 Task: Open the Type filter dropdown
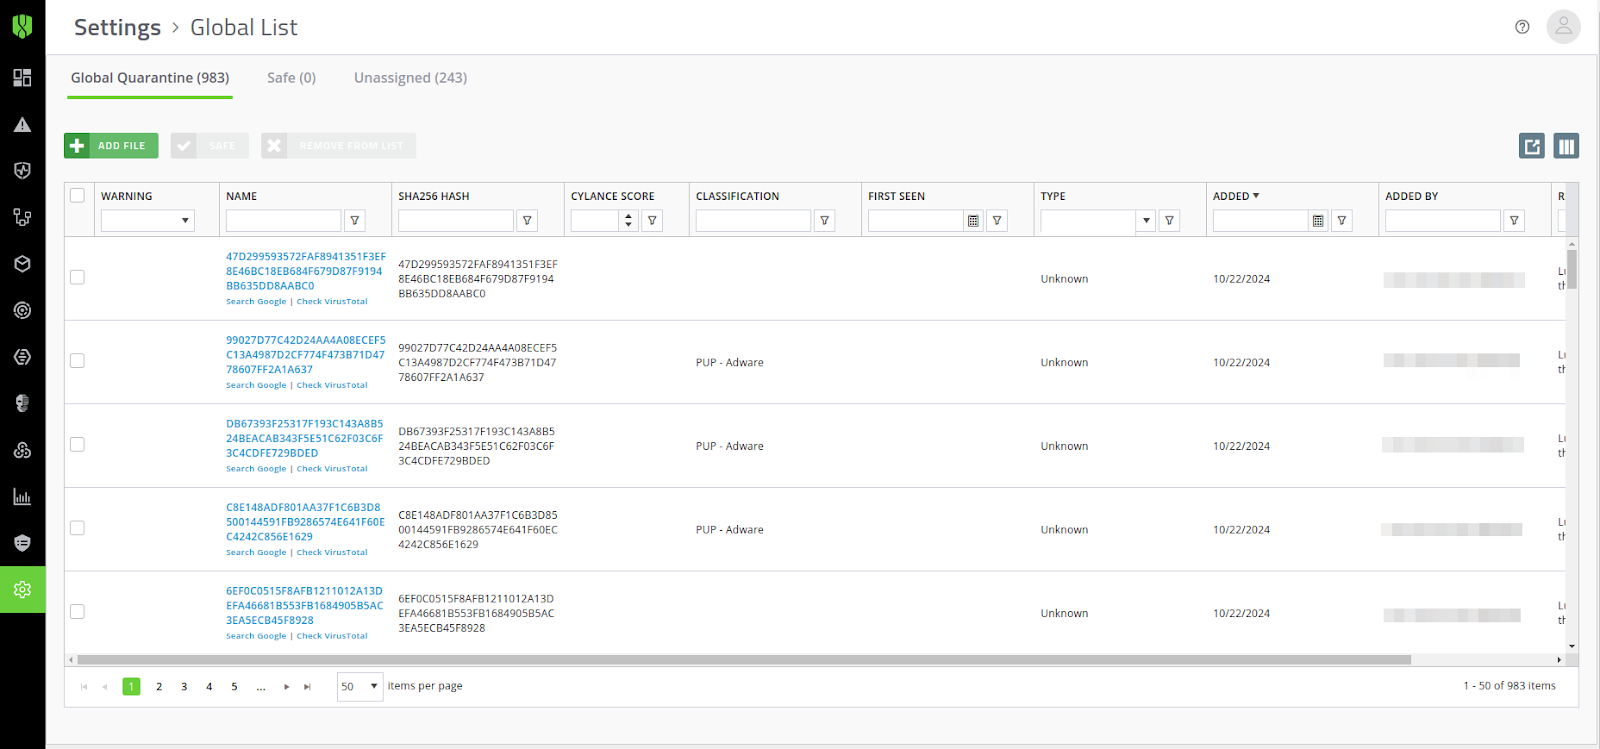point(1146,221)
